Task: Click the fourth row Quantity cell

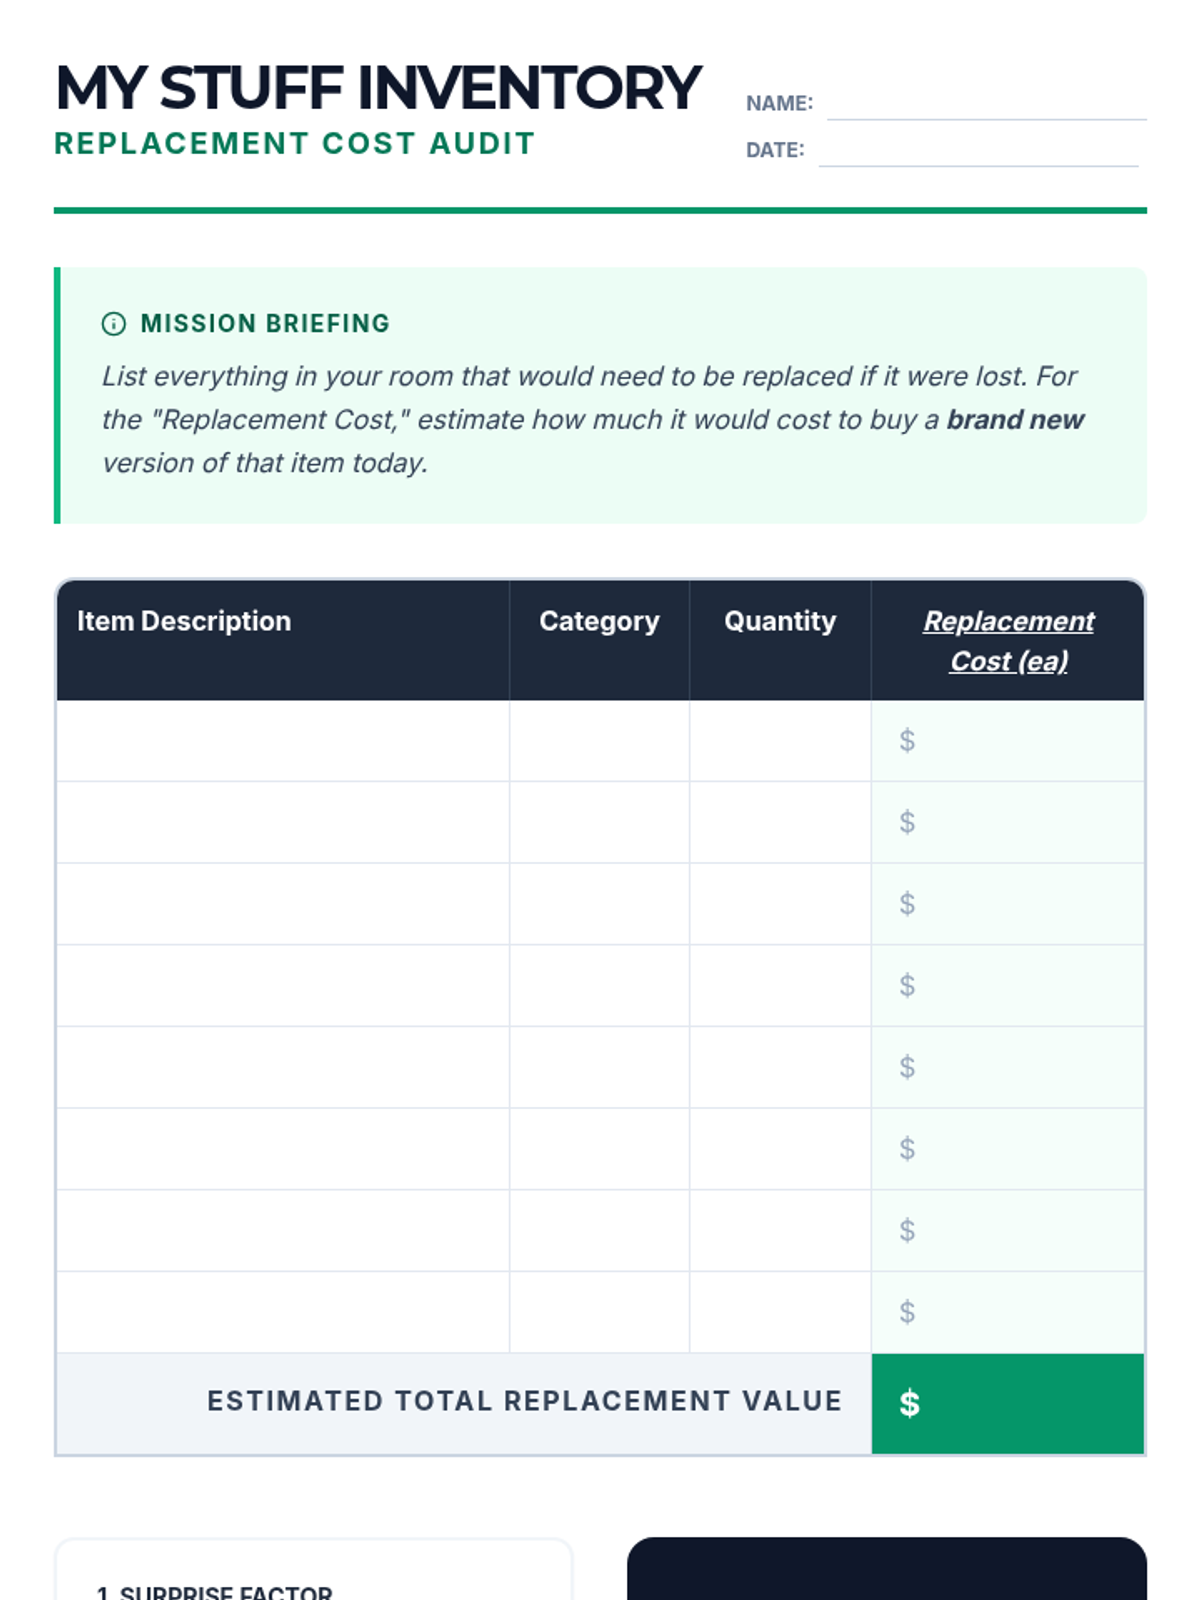Action: coord(780,986)
